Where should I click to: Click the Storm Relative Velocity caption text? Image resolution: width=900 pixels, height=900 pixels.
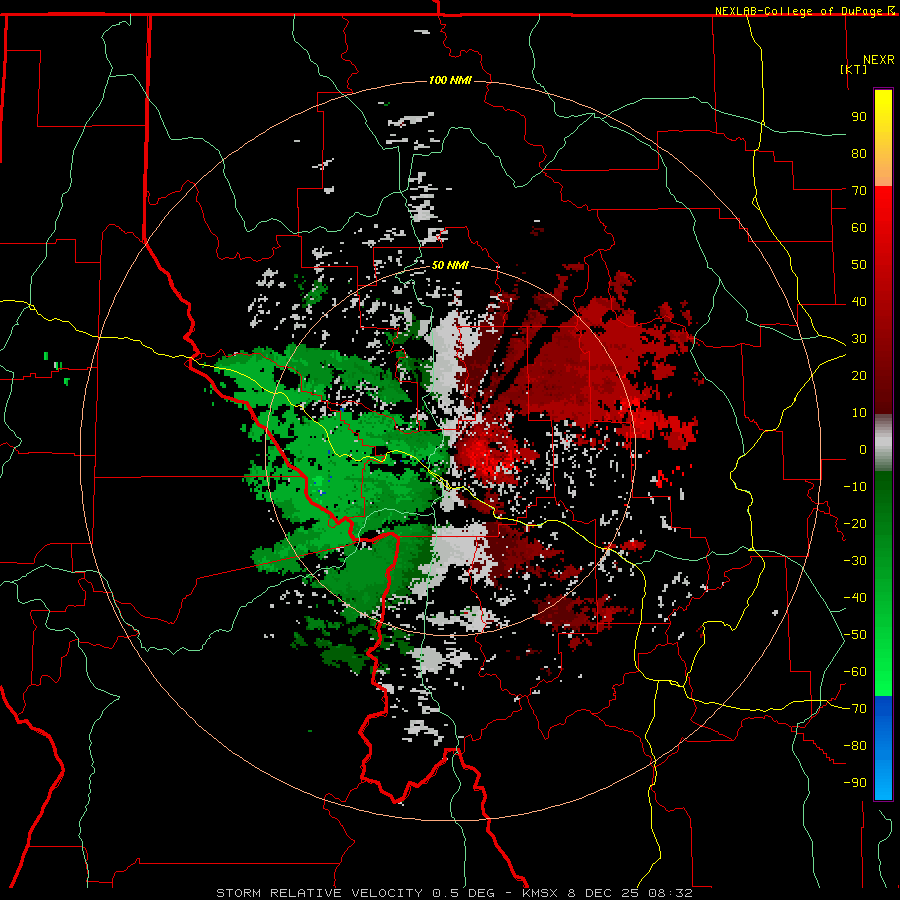point(319,893)
